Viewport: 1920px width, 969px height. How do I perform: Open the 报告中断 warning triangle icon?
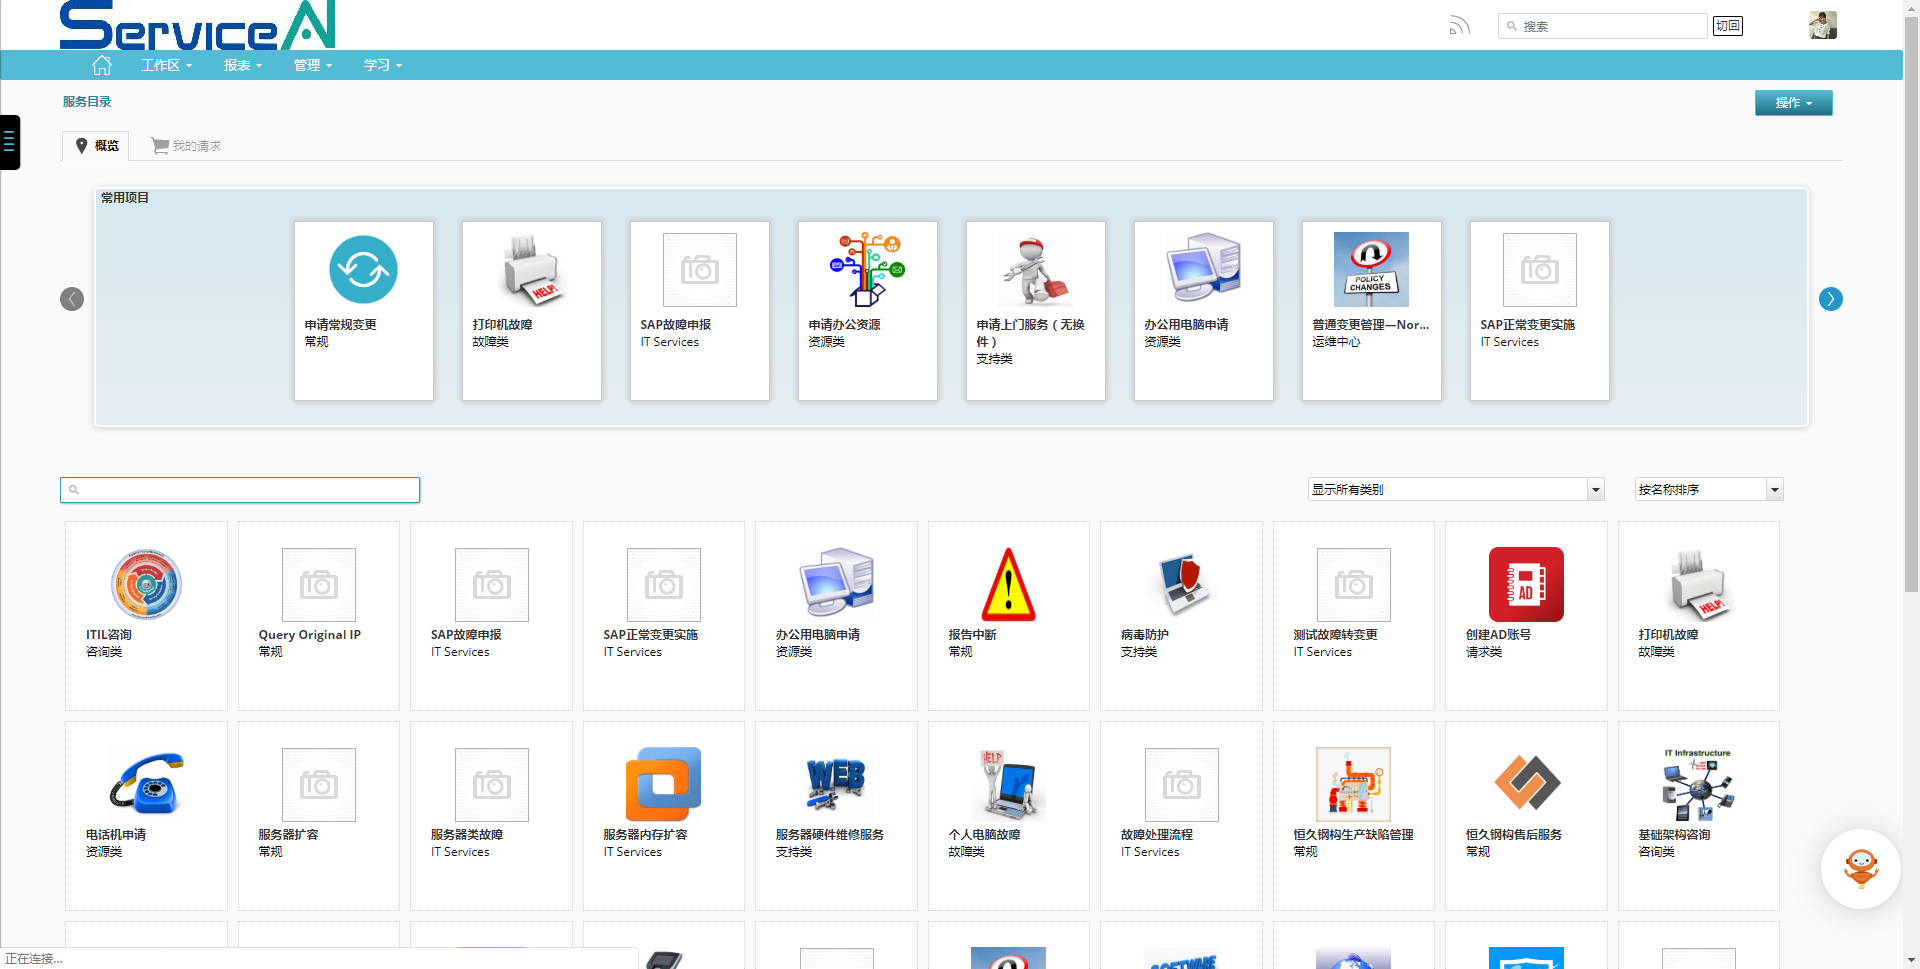click(x=1008, y=585)
